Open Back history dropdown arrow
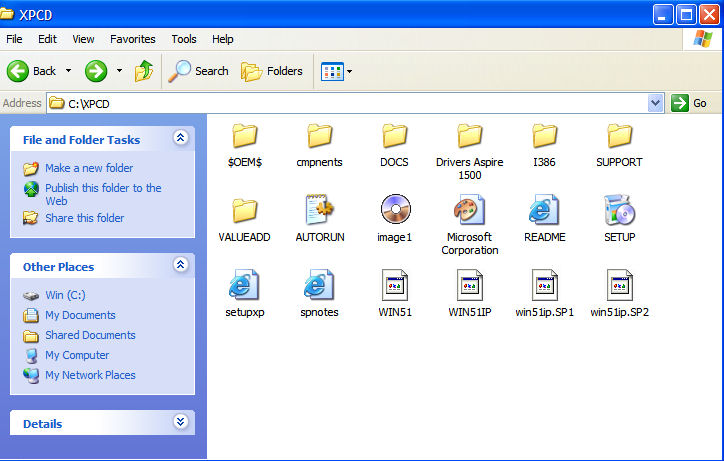Viewport: 724px width, 461px height. click(x=68, y=71)
